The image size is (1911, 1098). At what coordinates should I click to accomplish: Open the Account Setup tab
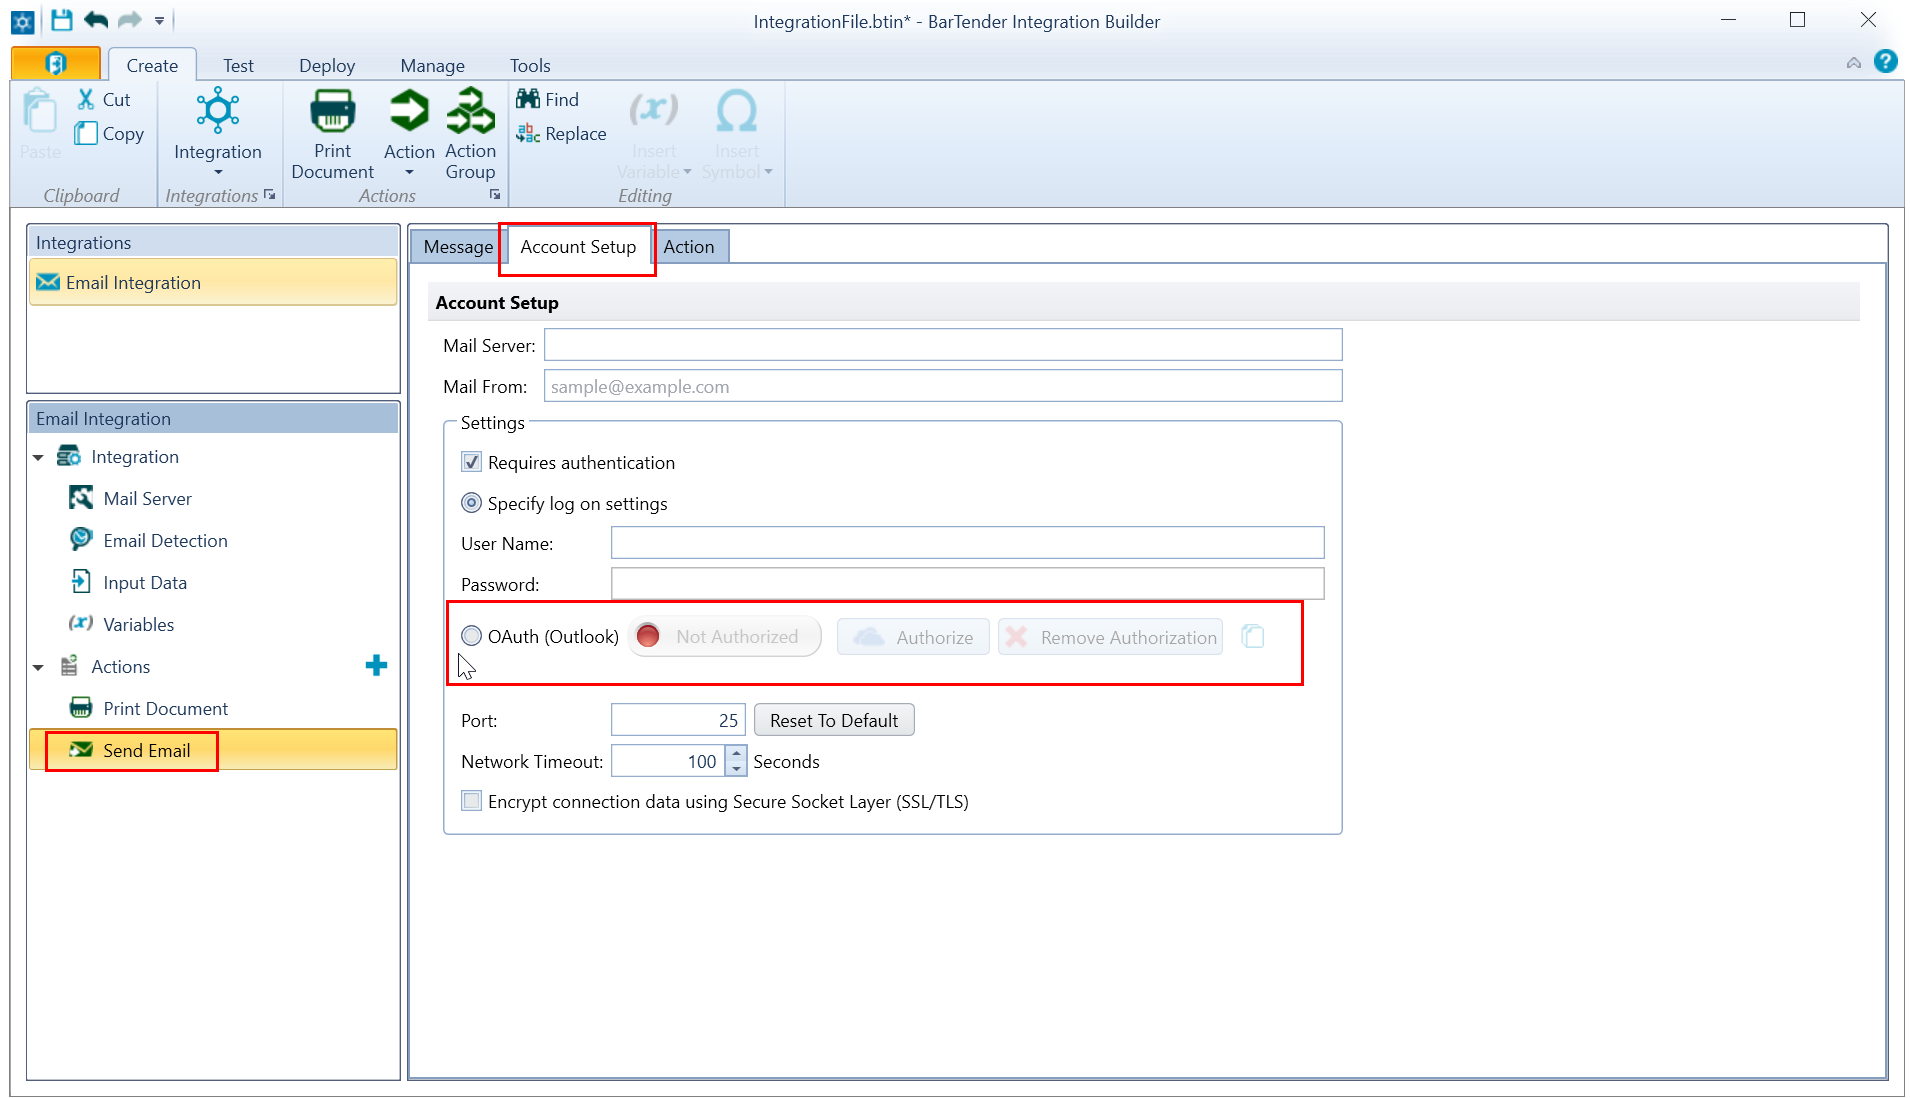pos(578,246)
